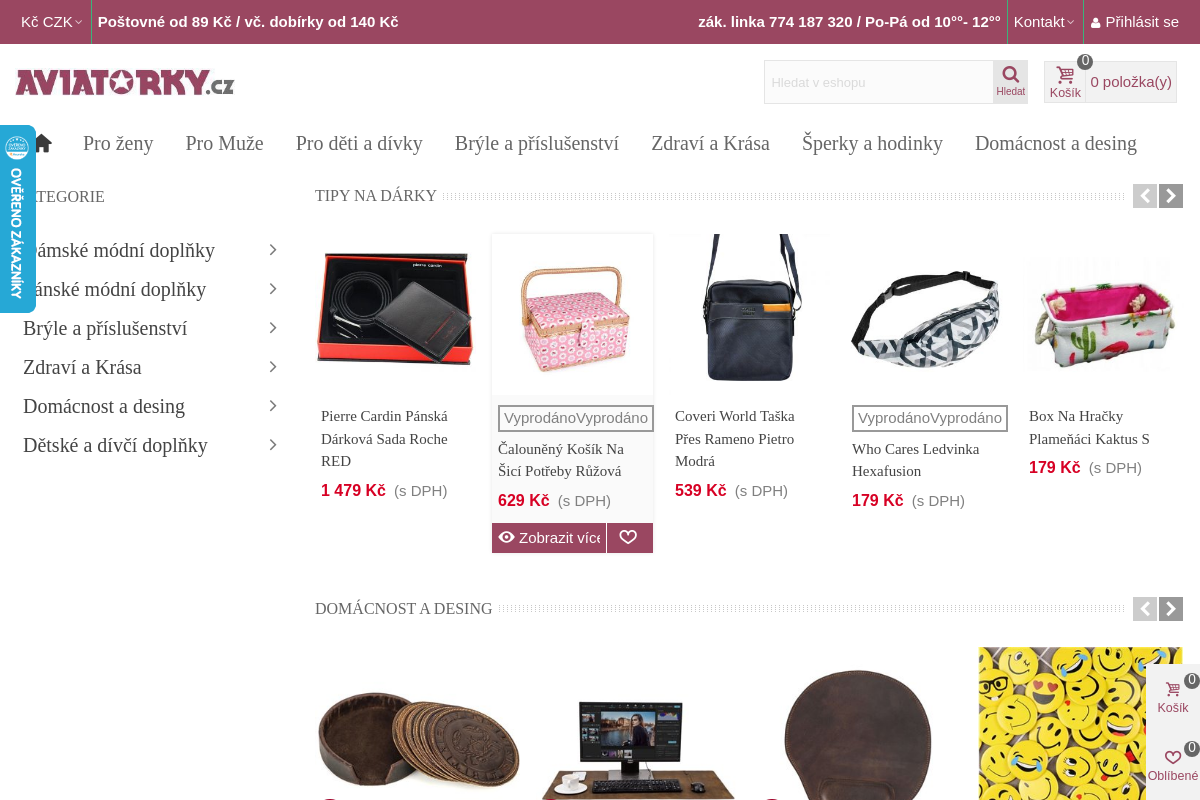Click next arrow in DOMÁCNOST A DESING section
Image resolution: width=1200 pixels, height=800 pixels.
coord(1171,609)
